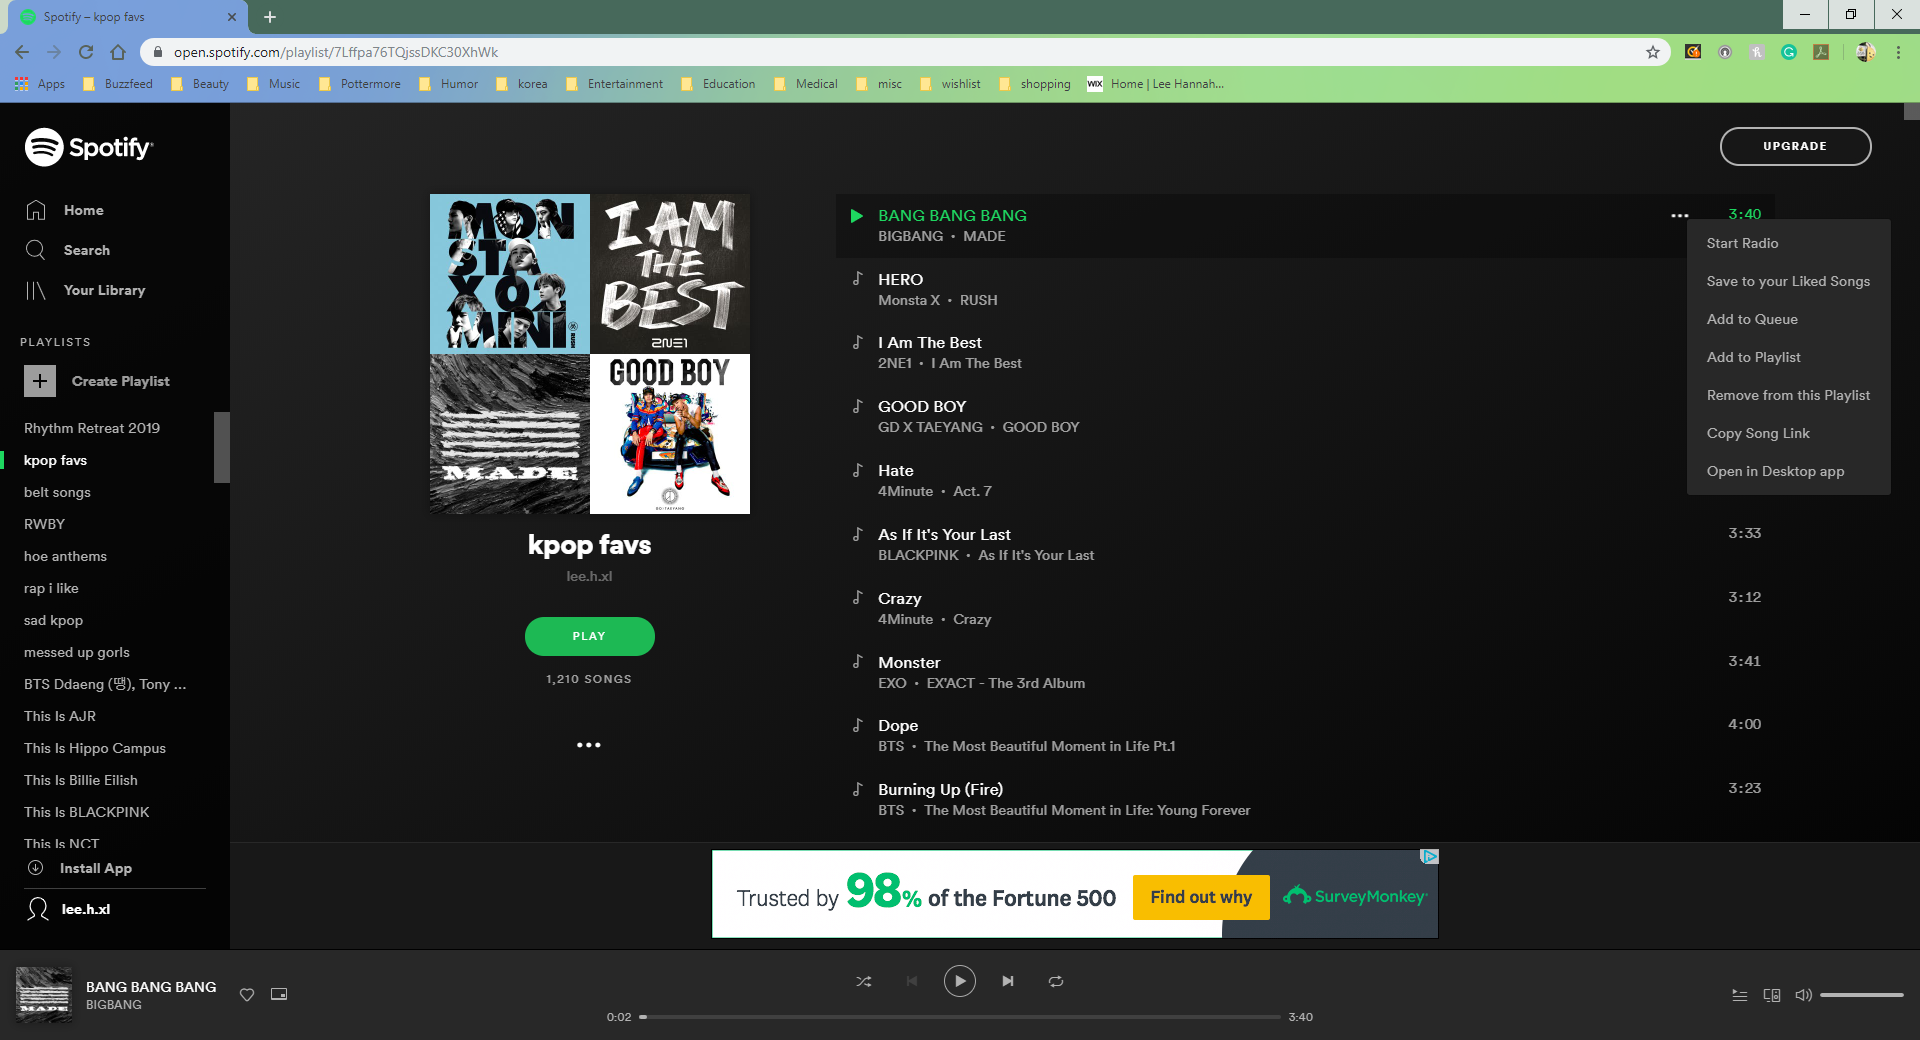The width and height of the screenshot is (1920, 1040).
Task: Open the shopping bookmarks folder
Action: pyautogui.click(x=1035, y=84)
